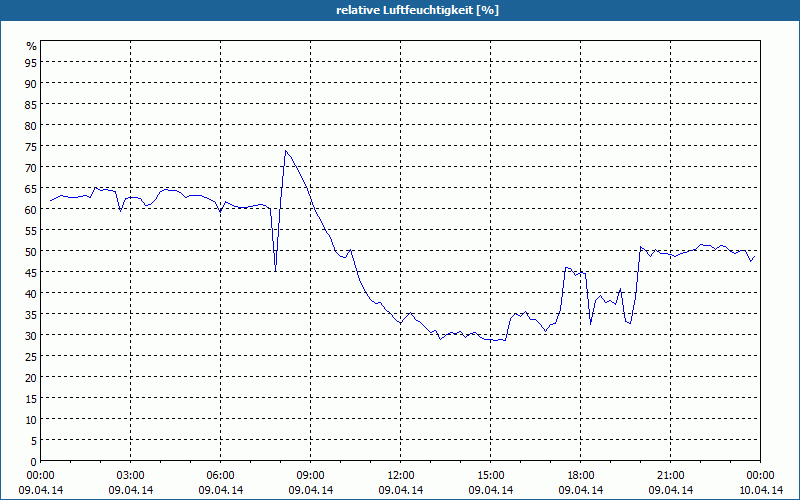800x500 pixels.
Task: Select the y-axis value '55'
Action: coord(31,231)
